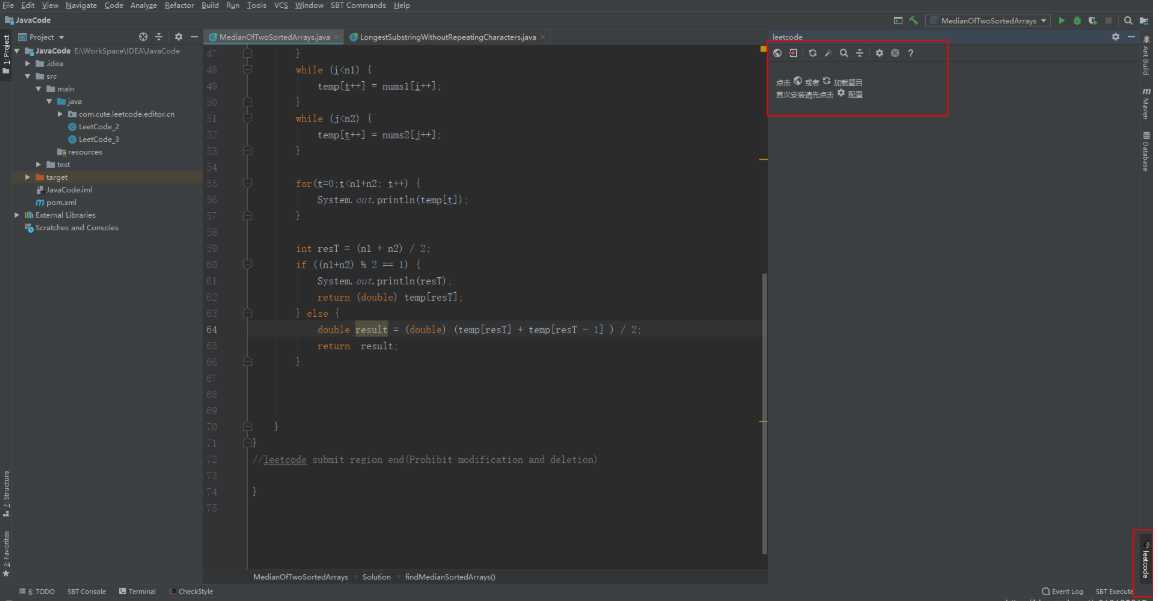The height and width of the screenshot is (601, 1158).
Task: Expand the .idea folder
Action: [x=28, y=63]
